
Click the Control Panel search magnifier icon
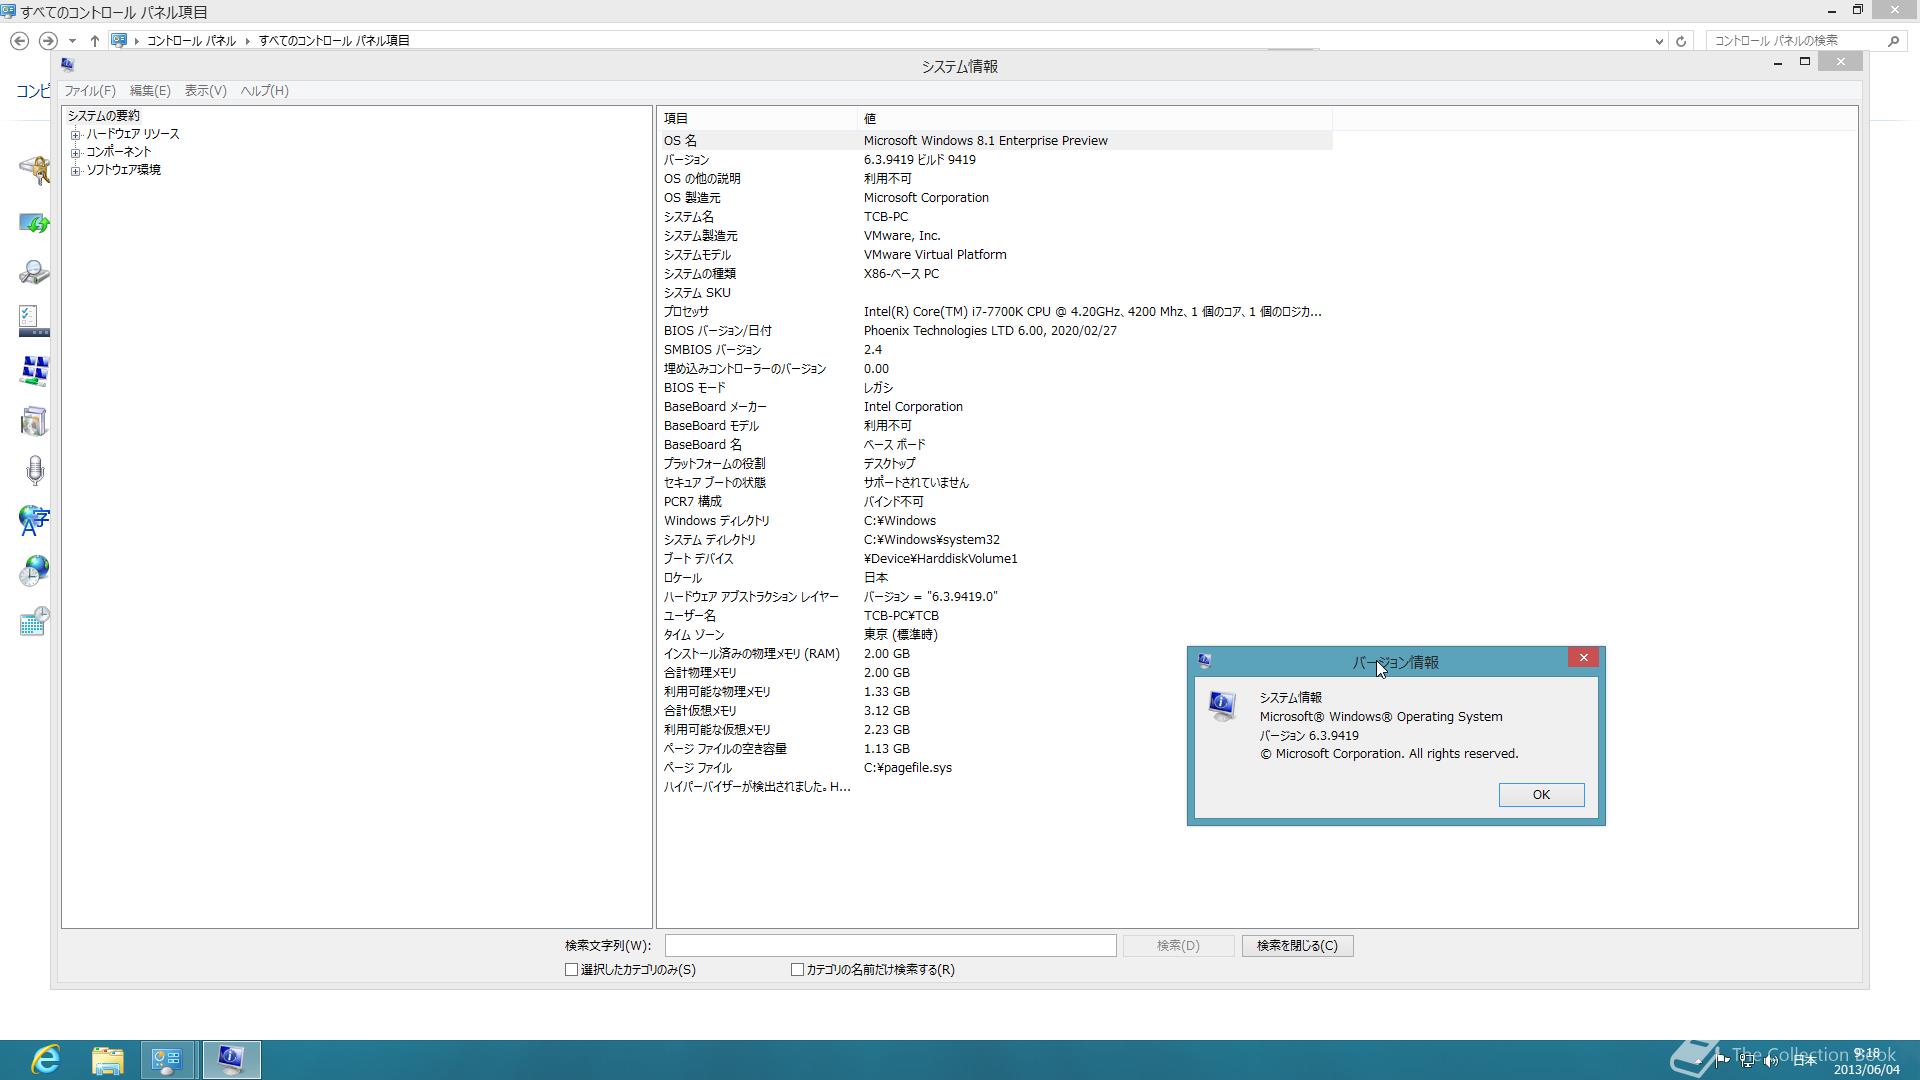1893,41
